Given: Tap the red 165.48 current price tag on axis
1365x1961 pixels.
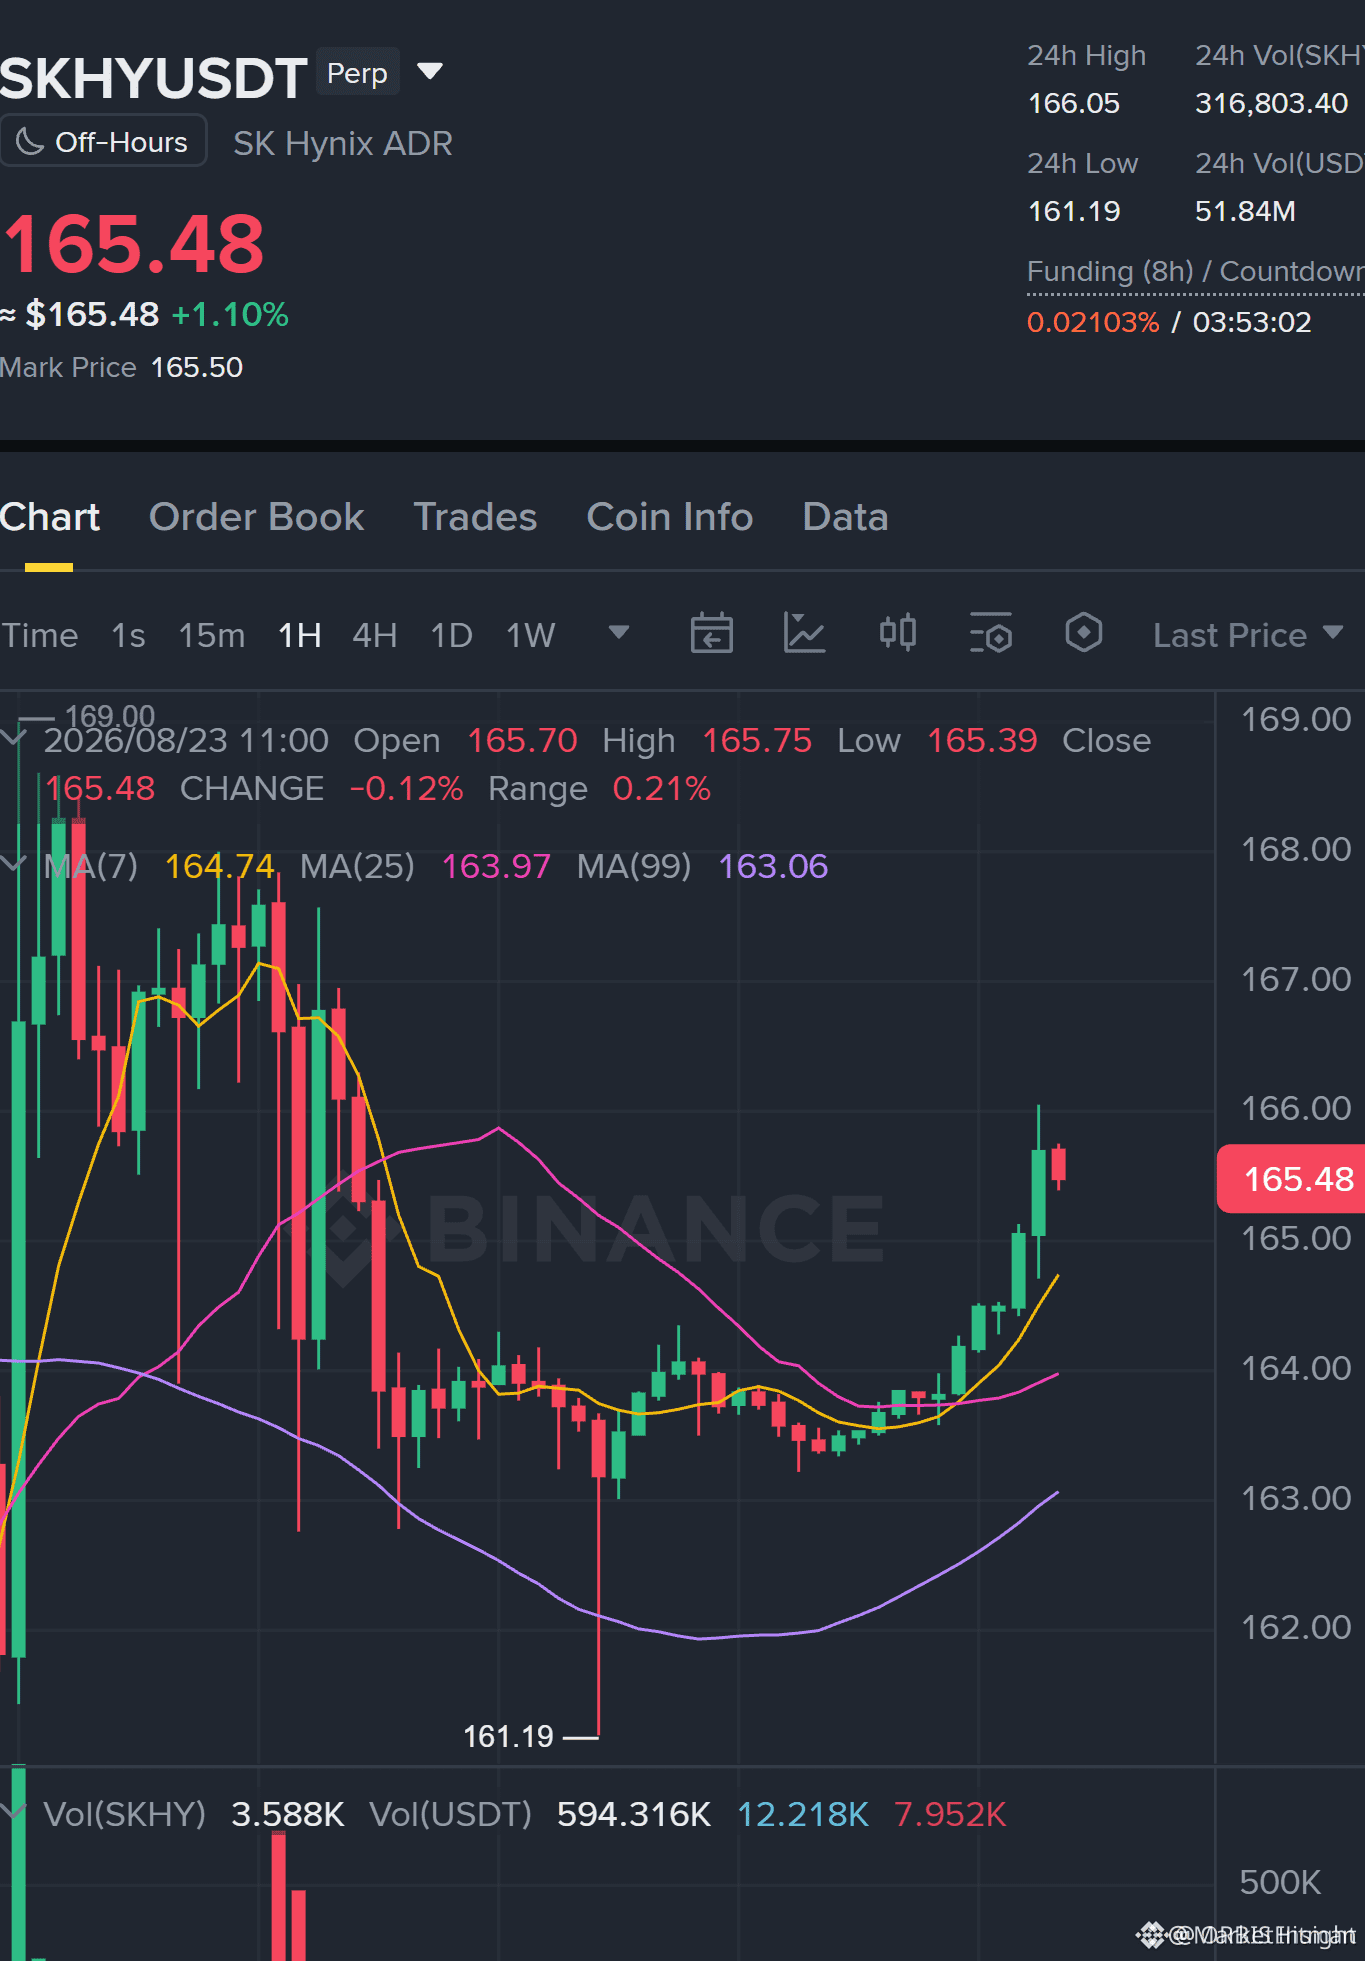Looking at the screenshot, I should [x=1291, y=1179].
